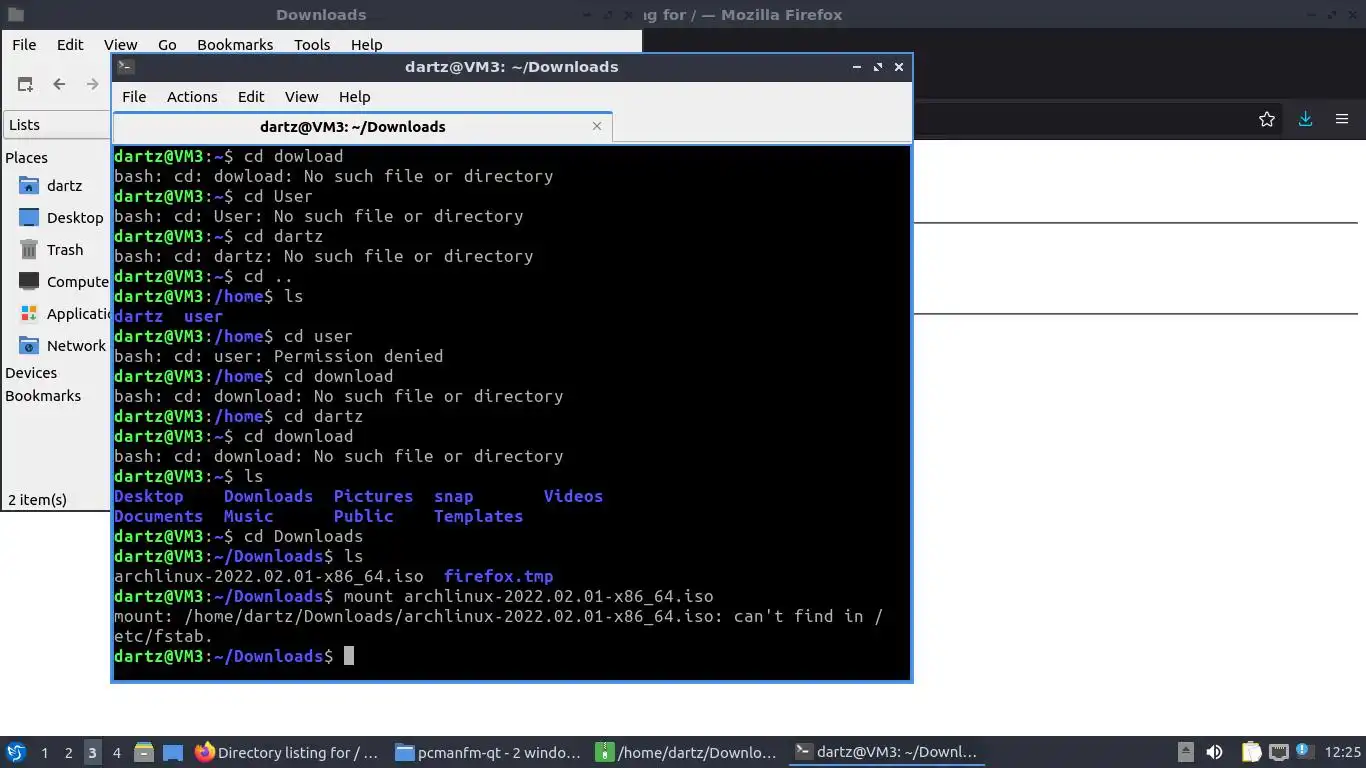Open the Firefox hamburger menu
1366x768 pixels.
point(1342,119)
